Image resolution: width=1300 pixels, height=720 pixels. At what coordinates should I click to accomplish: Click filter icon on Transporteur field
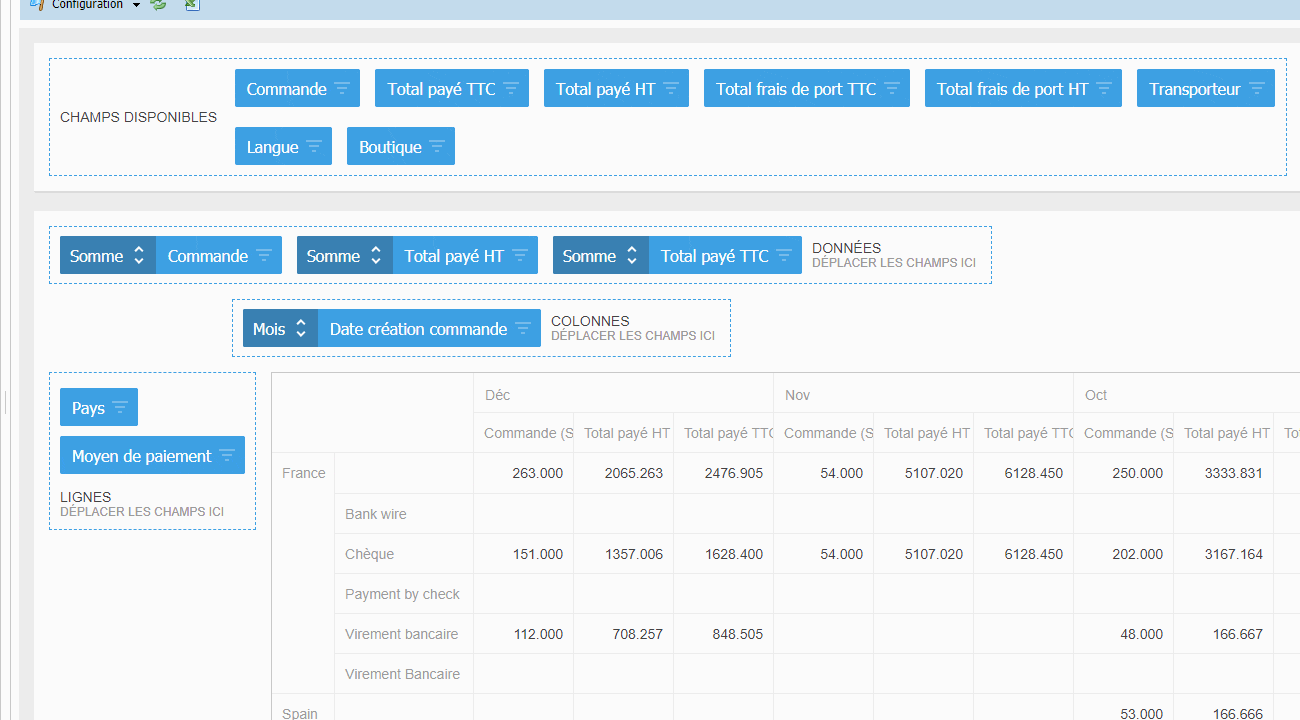click(1256, 89)
